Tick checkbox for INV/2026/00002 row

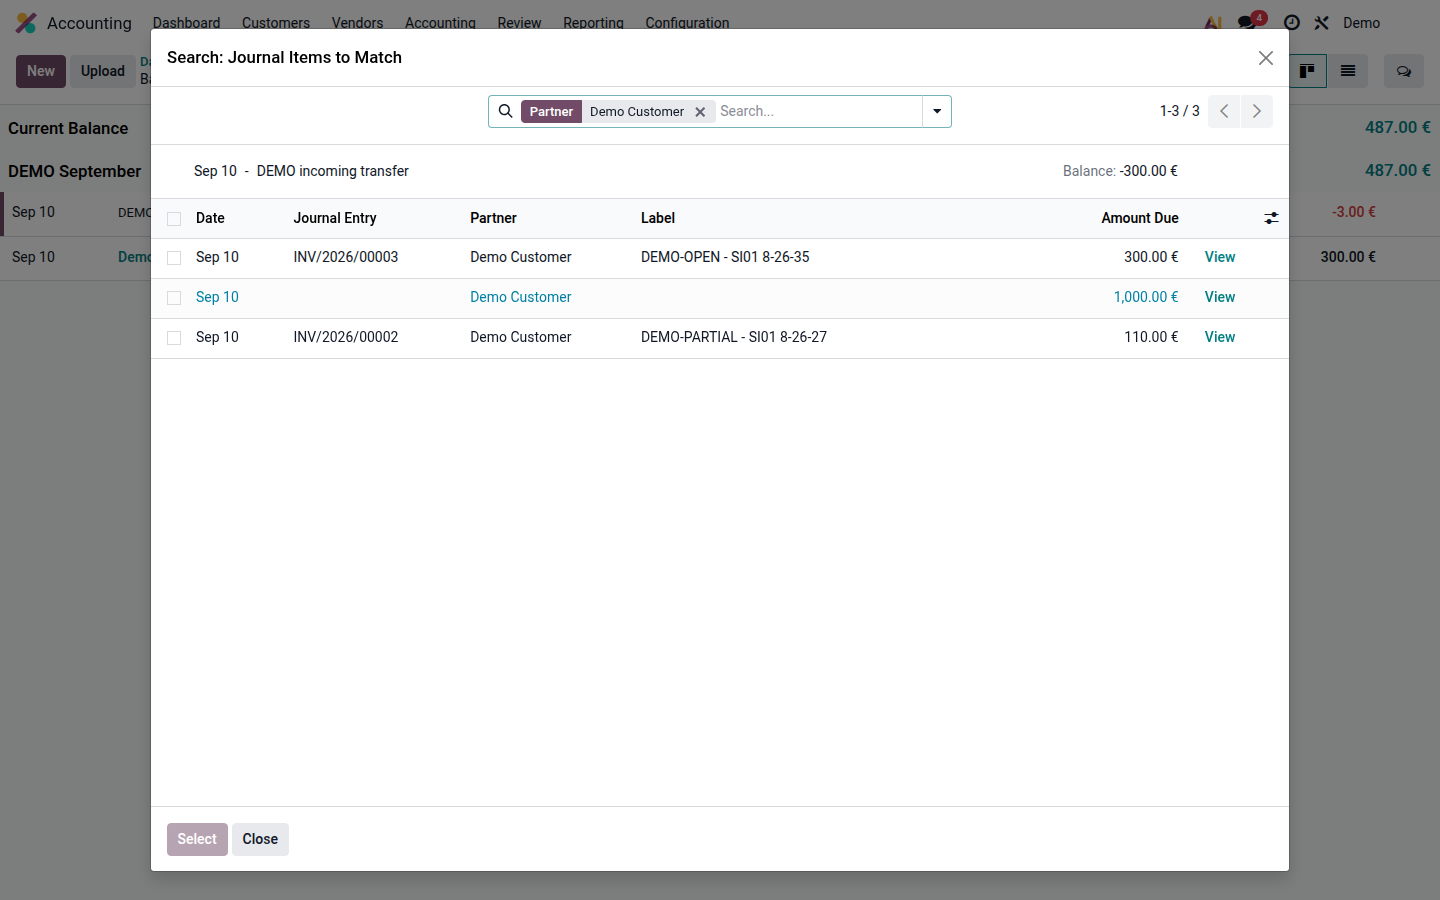(174, 338)
